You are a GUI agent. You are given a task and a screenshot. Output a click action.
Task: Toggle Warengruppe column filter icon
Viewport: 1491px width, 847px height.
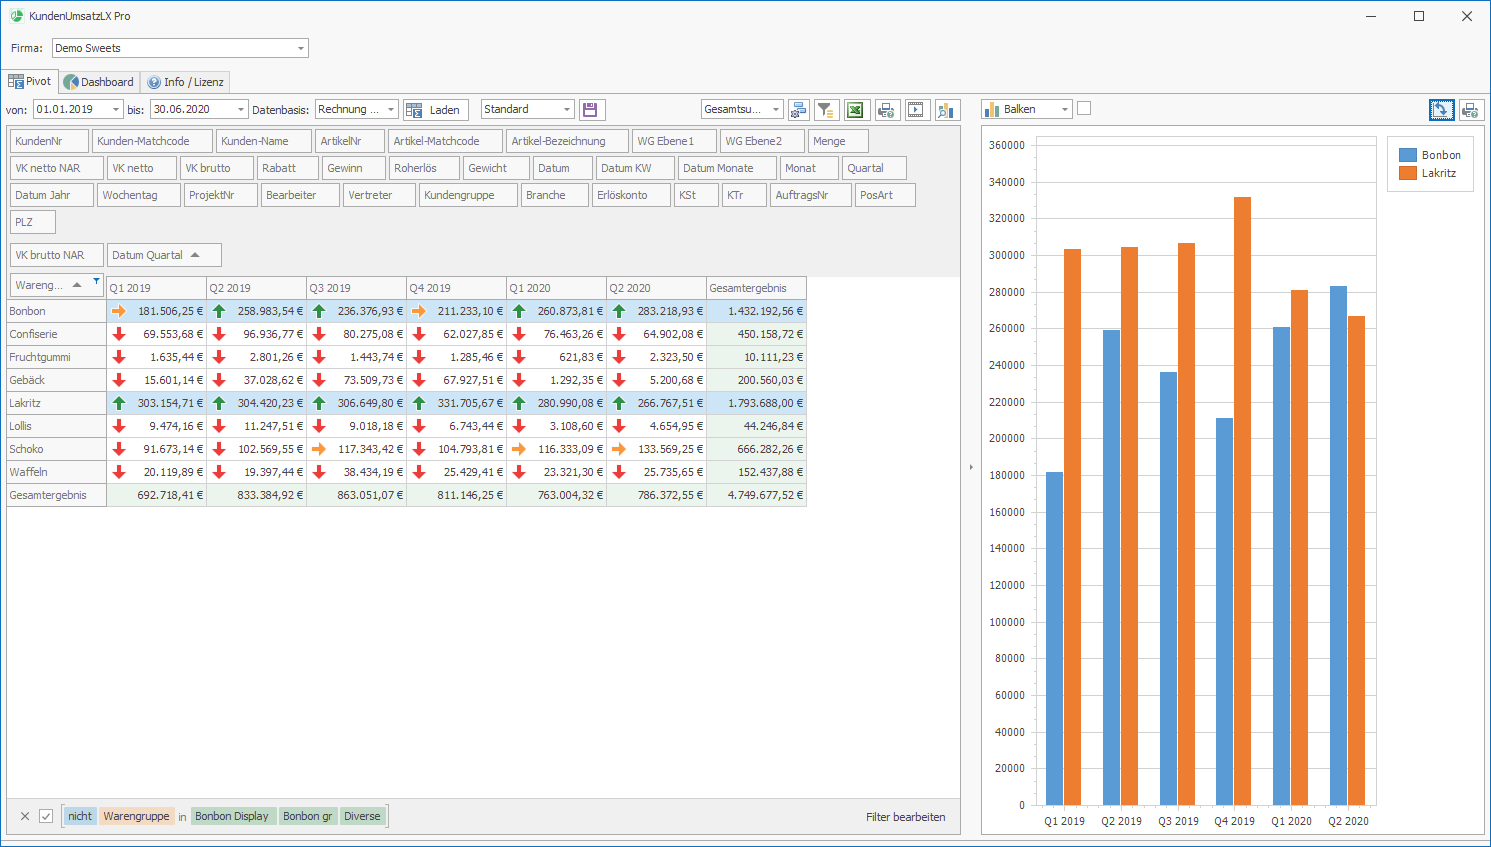(96, 282)
